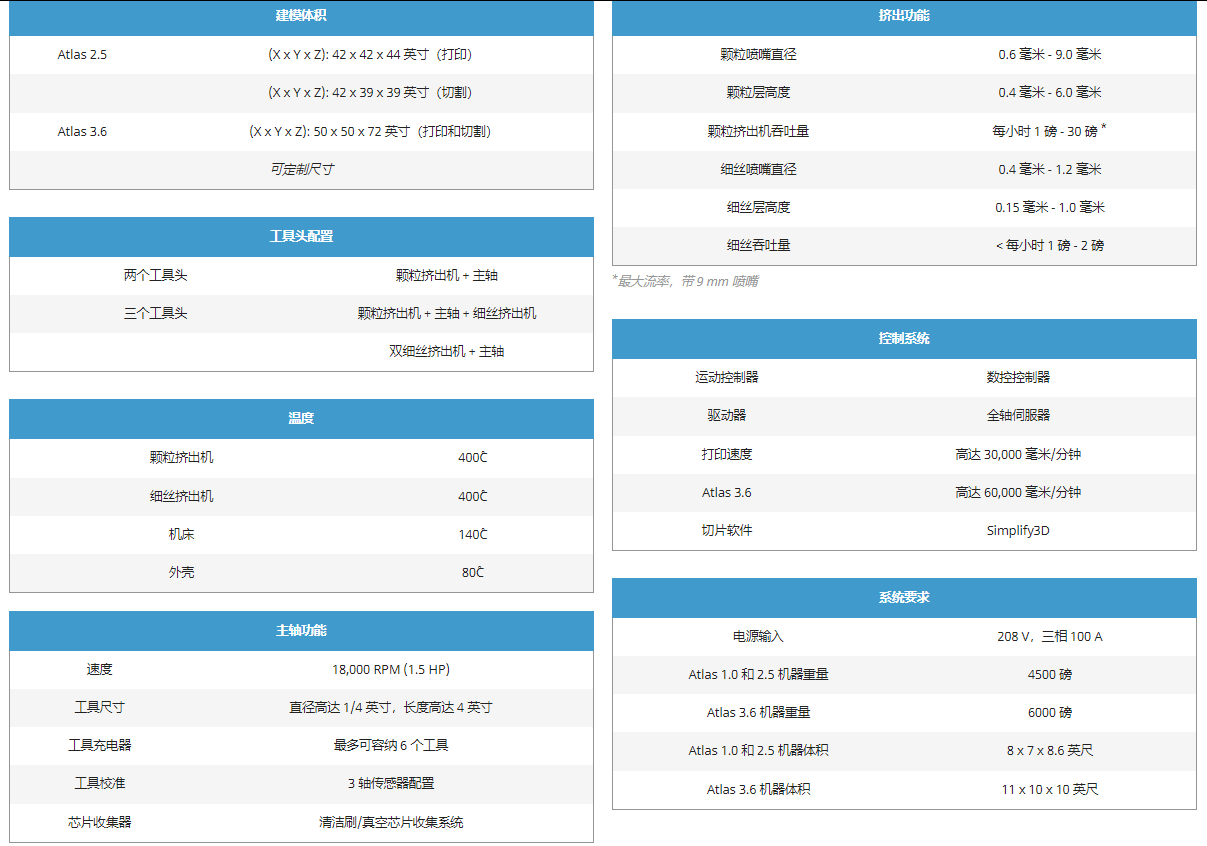
Task: Select the 'Atlas 3.6 机器重量' row label
Action: coord(758,712)
